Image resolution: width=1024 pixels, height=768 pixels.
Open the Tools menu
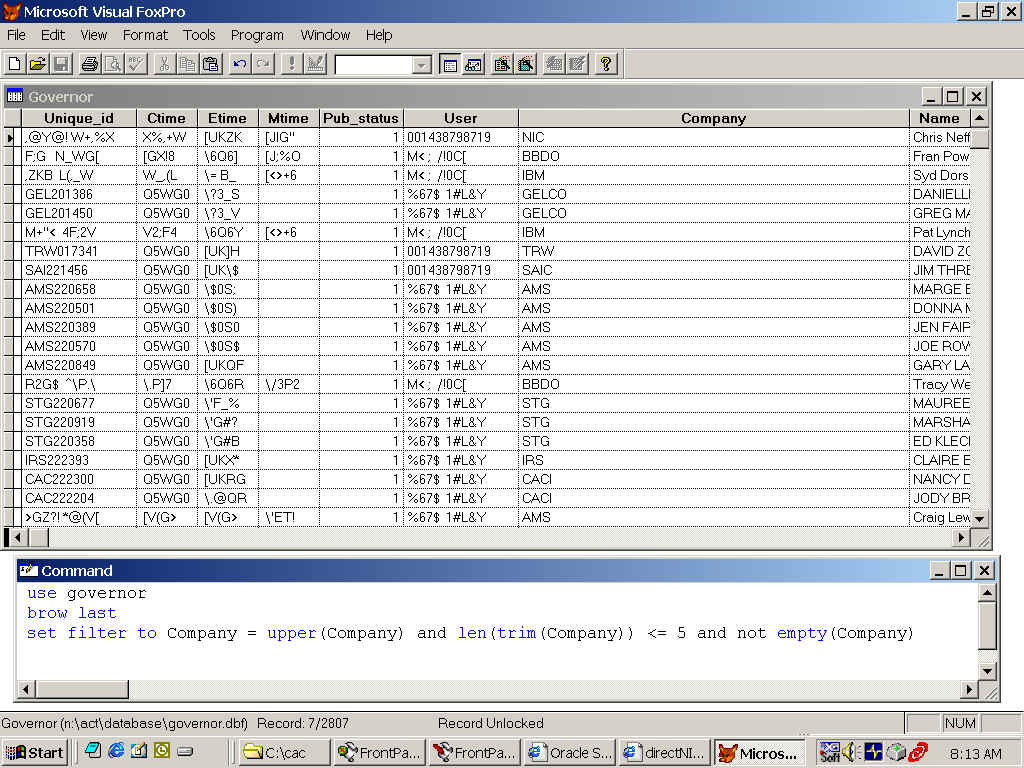click(x=199, y=35)
